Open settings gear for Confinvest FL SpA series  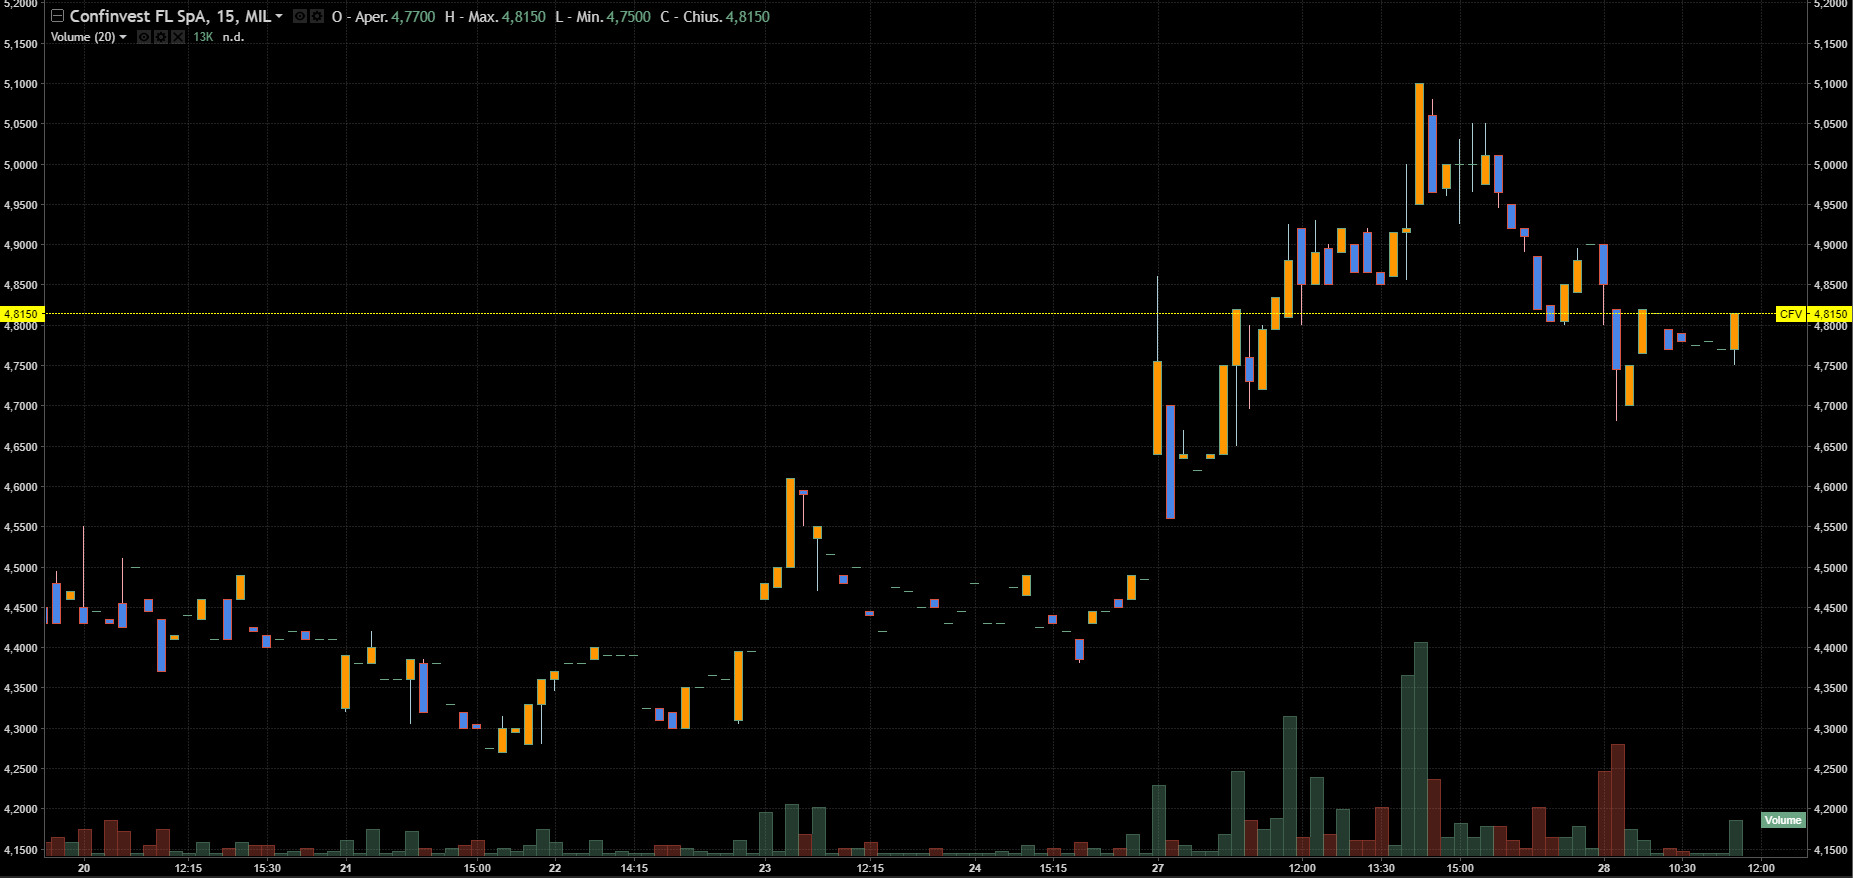pyautogui.click(x=316, y=17)
